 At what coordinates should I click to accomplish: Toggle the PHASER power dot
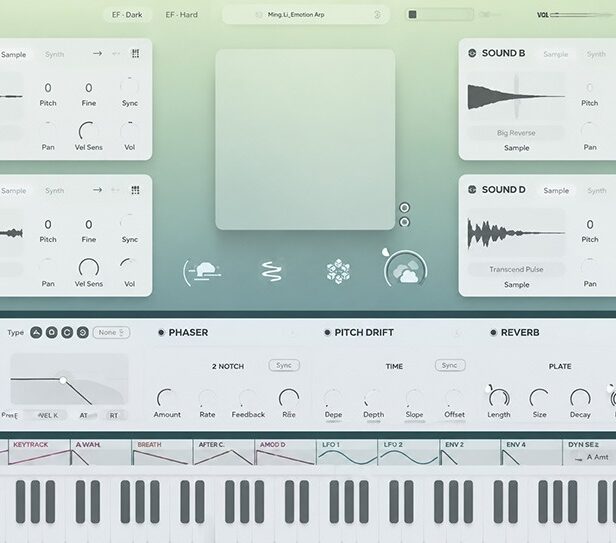pyautogui.click(x=161, y=332)
